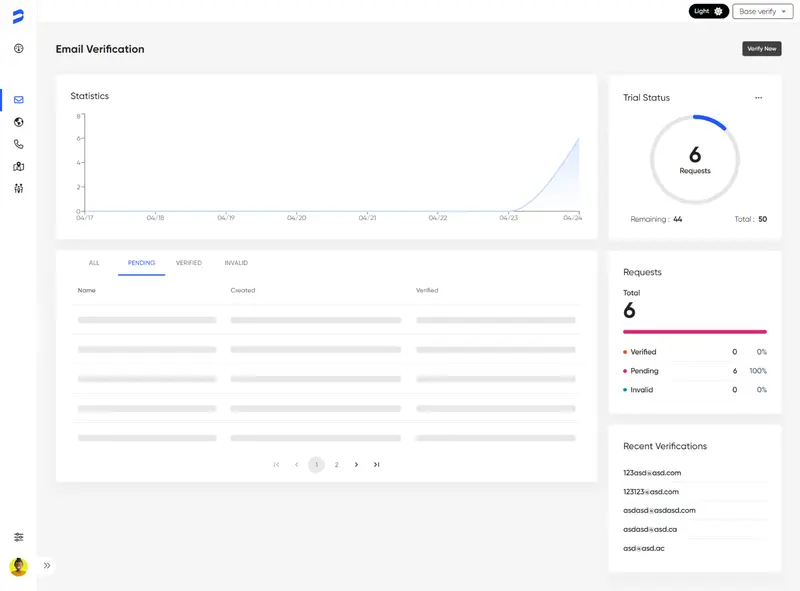The width and height of the screenshot is (800, 591).
Task: Select the INVALID tab
Action: (x=236, y=263)
